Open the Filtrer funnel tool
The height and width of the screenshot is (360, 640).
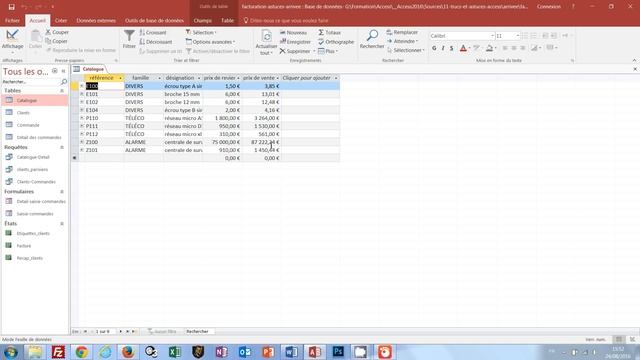pos(129,37)
